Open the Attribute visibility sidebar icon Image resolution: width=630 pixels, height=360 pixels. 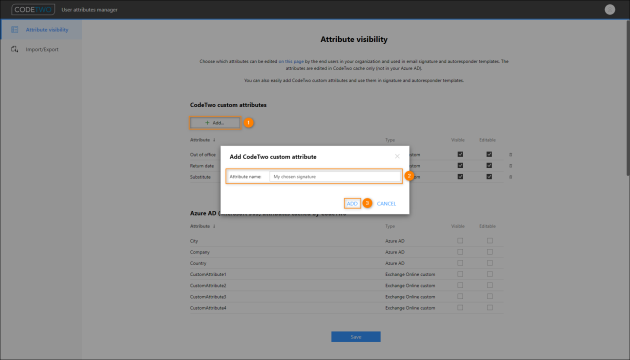point(15,30)
